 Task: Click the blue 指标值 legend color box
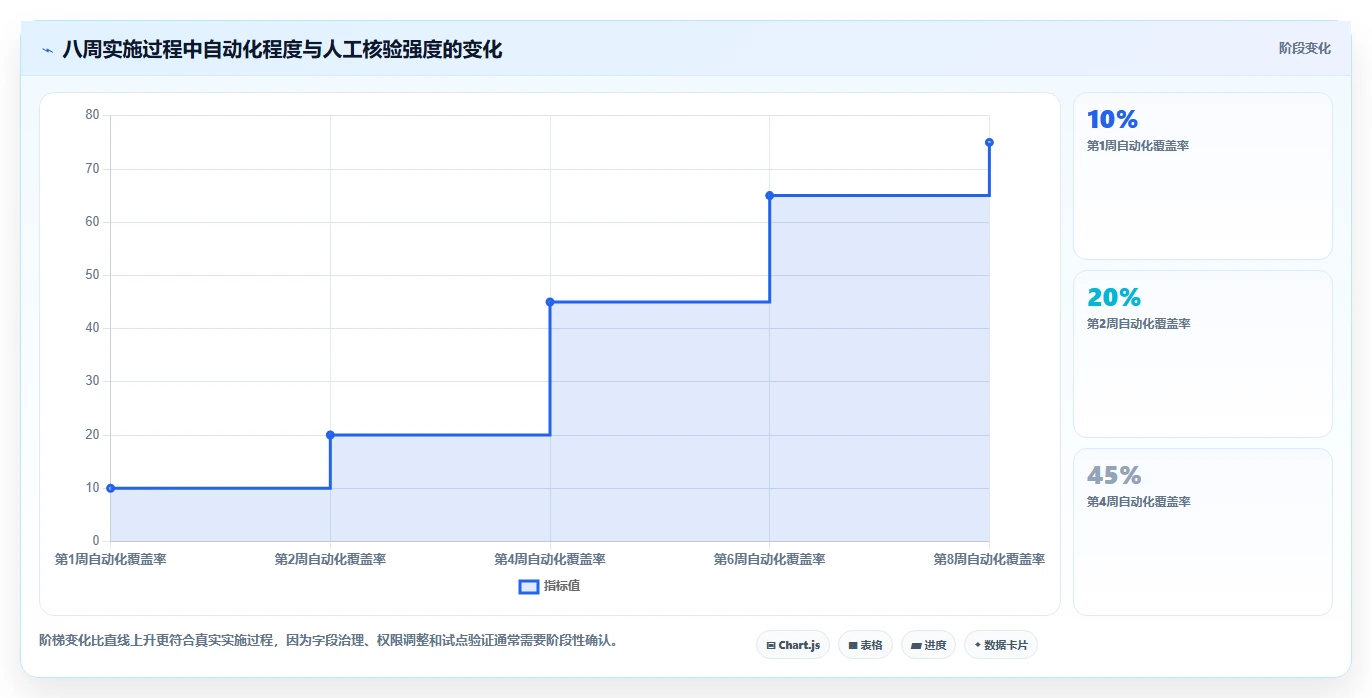[x=529, y=586]
